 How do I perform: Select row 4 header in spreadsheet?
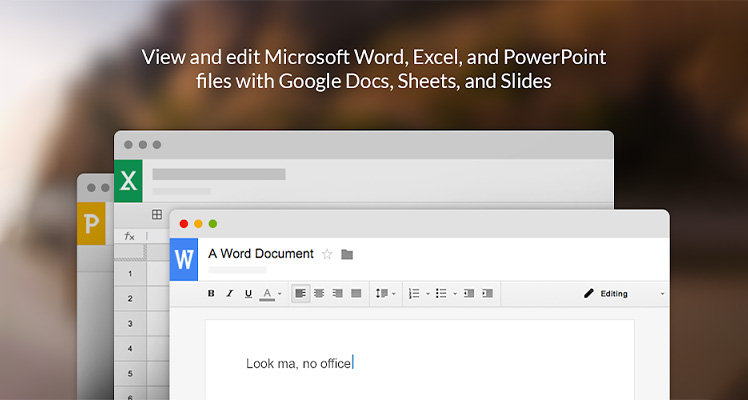tap(130, 349)
